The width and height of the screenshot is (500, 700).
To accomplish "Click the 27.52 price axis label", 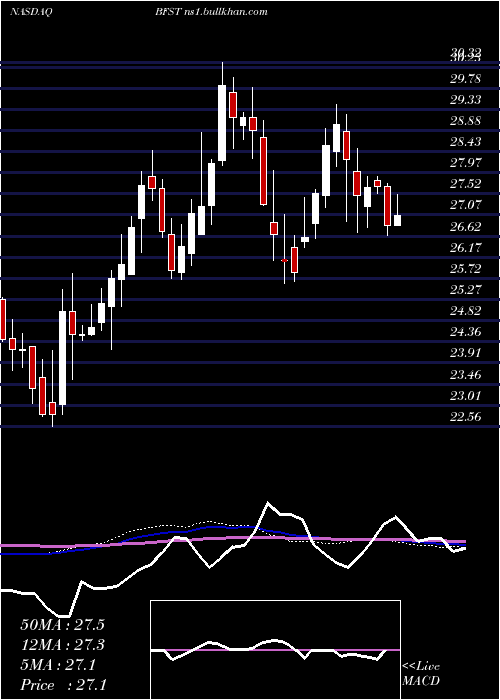I will coord(466,184).
